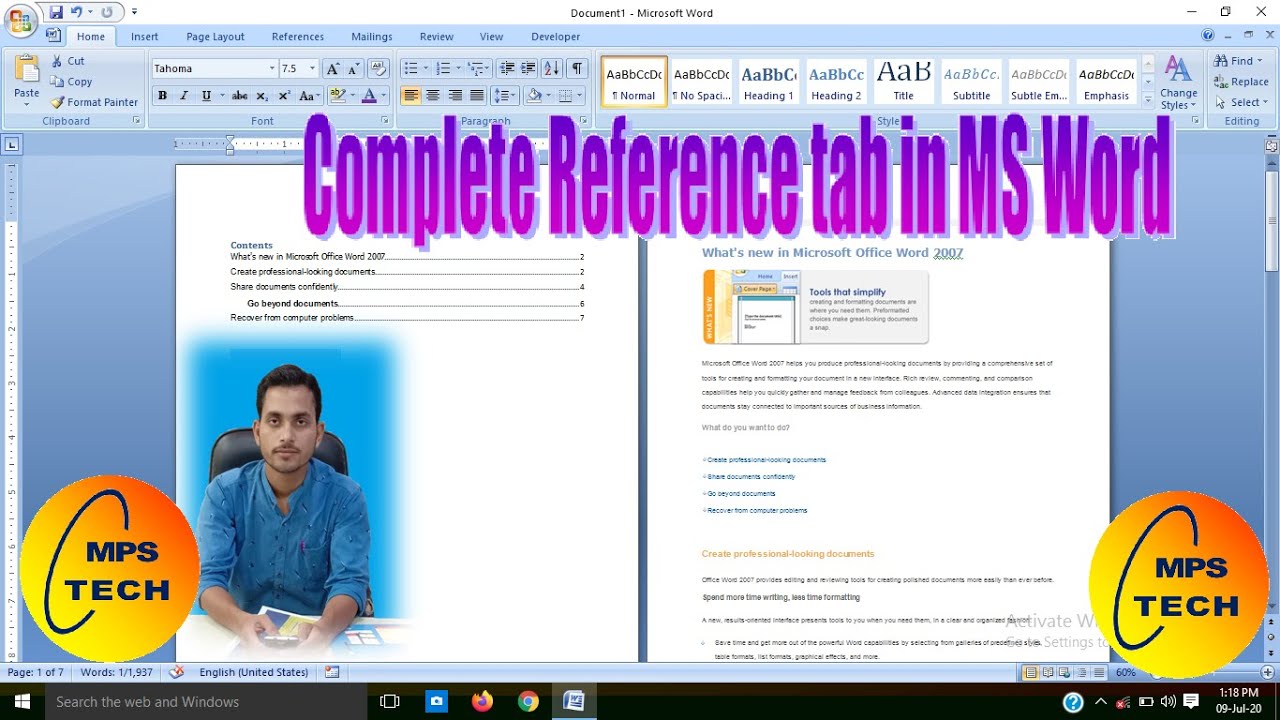This screenshot has width=1280, height=720.
Task: Toggle italic formatting
Action: tap(184, 96)
